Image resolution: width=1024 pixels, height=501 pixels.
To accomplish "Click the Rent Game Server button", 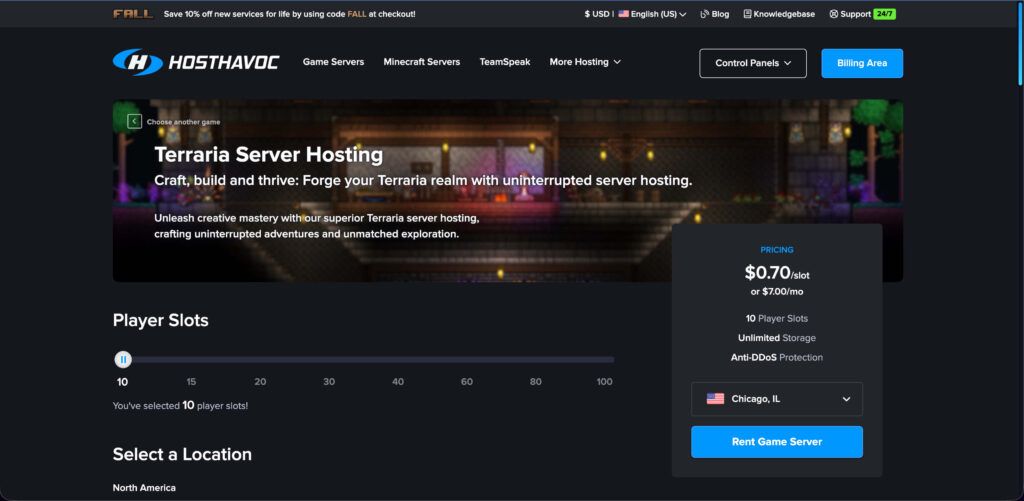I will point(776,441).
